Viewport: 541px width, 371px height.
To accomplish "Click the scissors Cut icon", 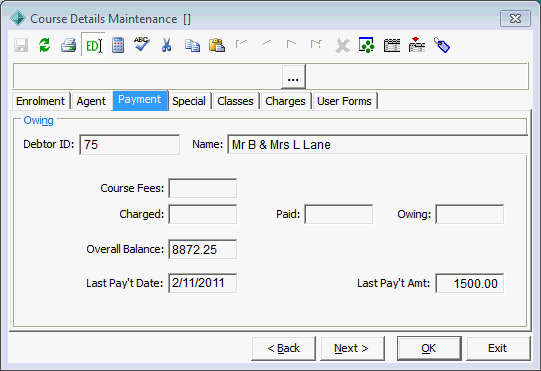I will 167,45.
